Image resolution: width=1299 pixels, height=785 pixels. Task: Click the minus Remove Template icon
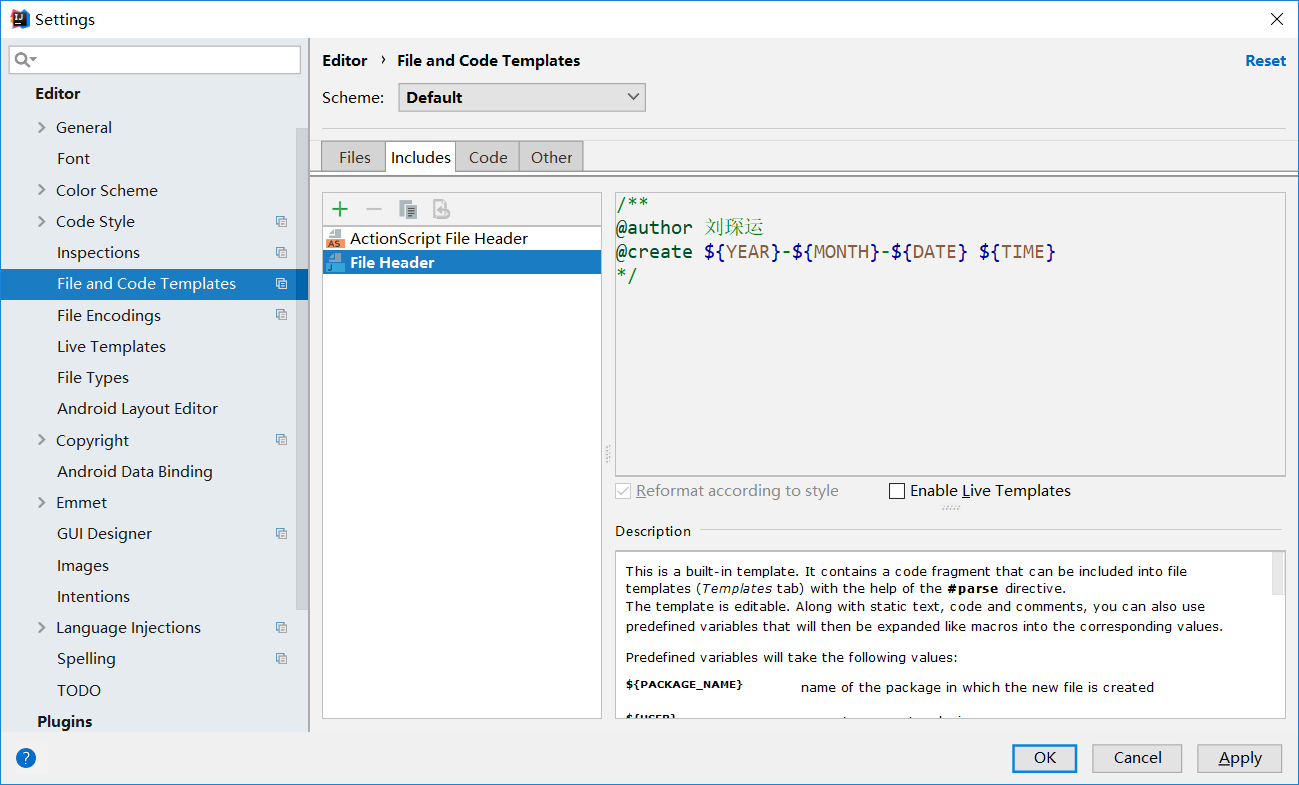click(374, 209)
